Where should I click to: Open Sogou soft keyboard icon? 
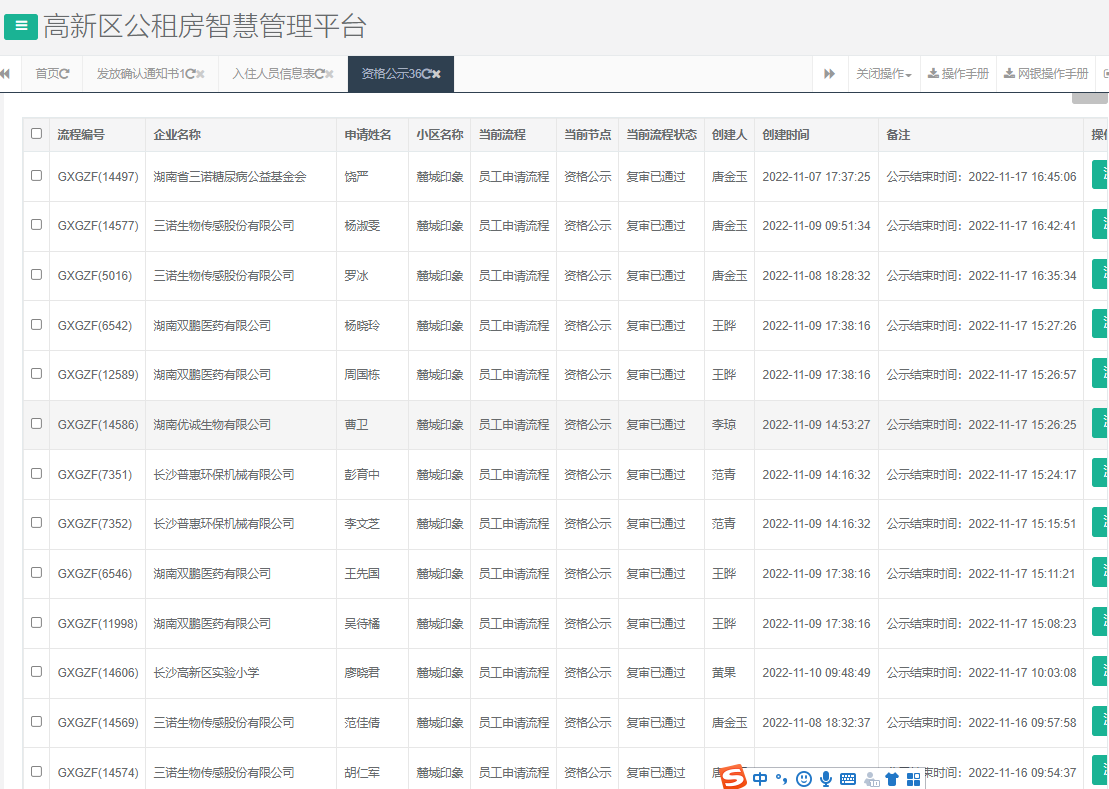point(848,778)
